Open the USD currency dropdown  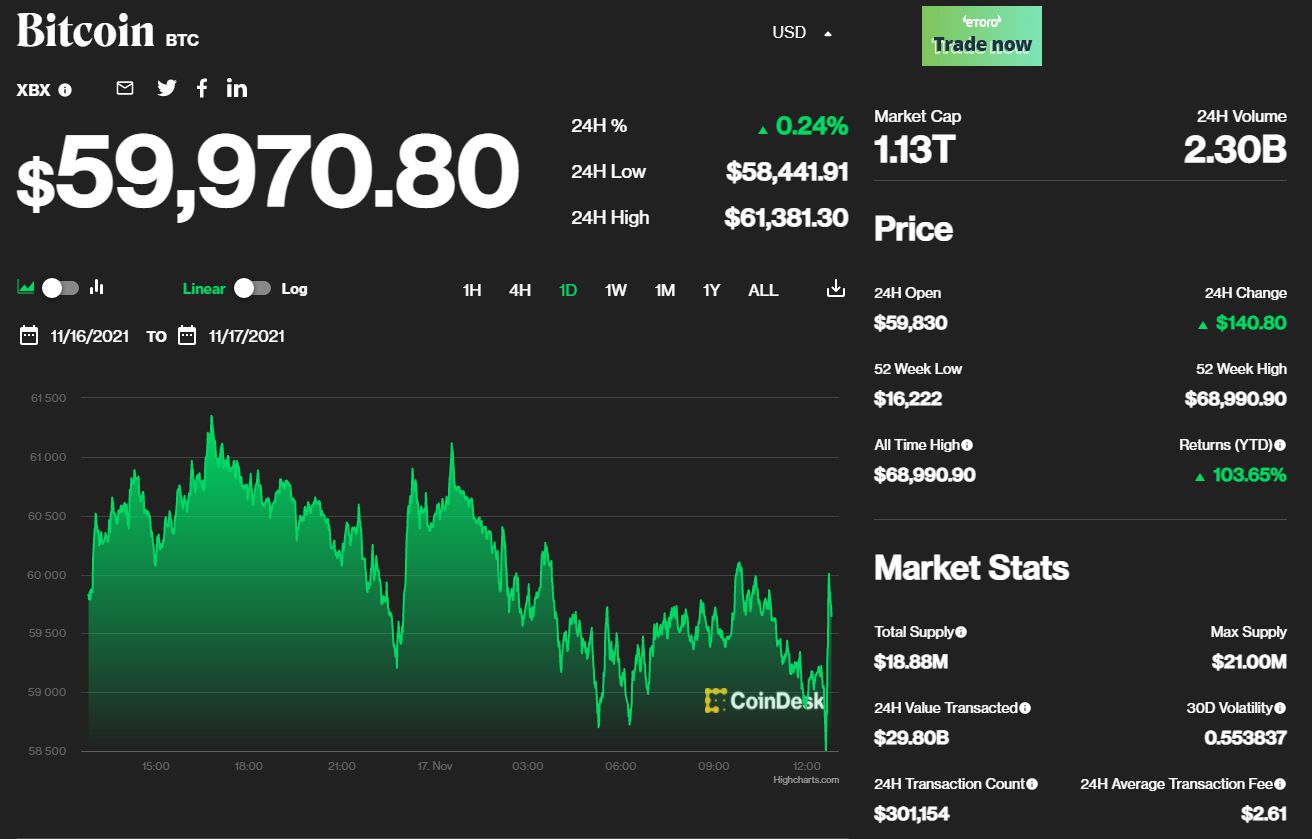802,32
